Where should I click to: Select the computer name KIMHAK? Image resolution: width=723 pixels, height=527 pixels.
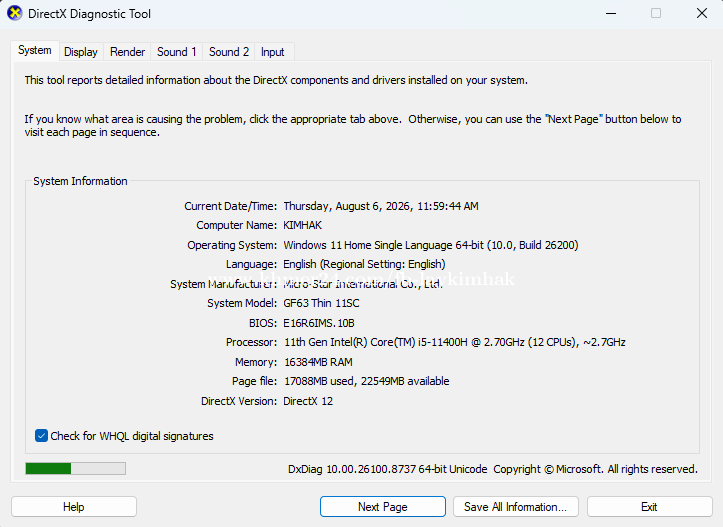302,225
